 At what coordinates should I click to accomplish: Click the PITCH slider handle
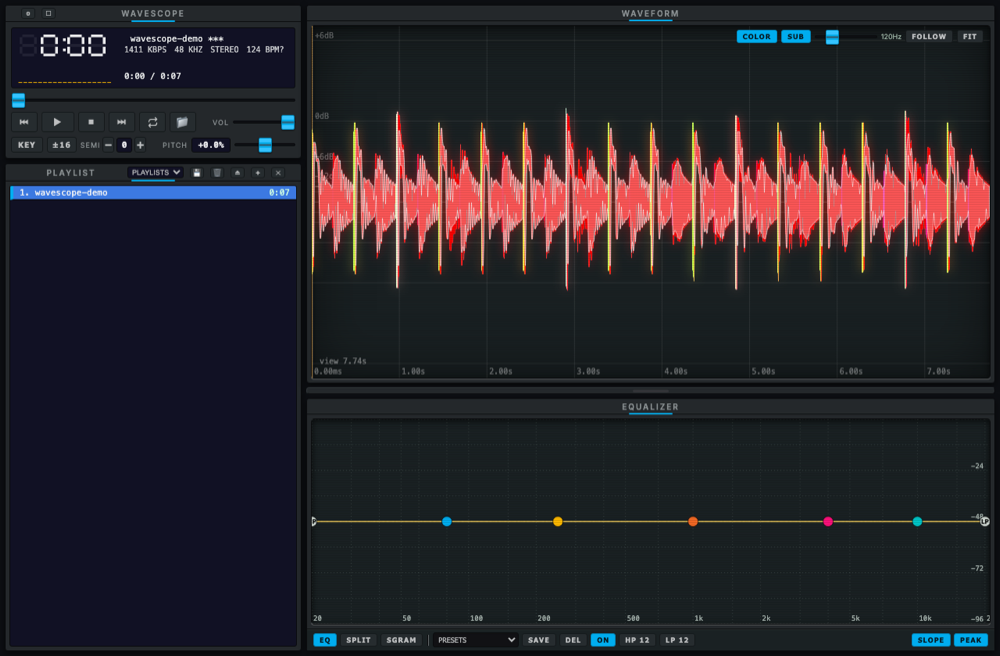click(265, 145)
